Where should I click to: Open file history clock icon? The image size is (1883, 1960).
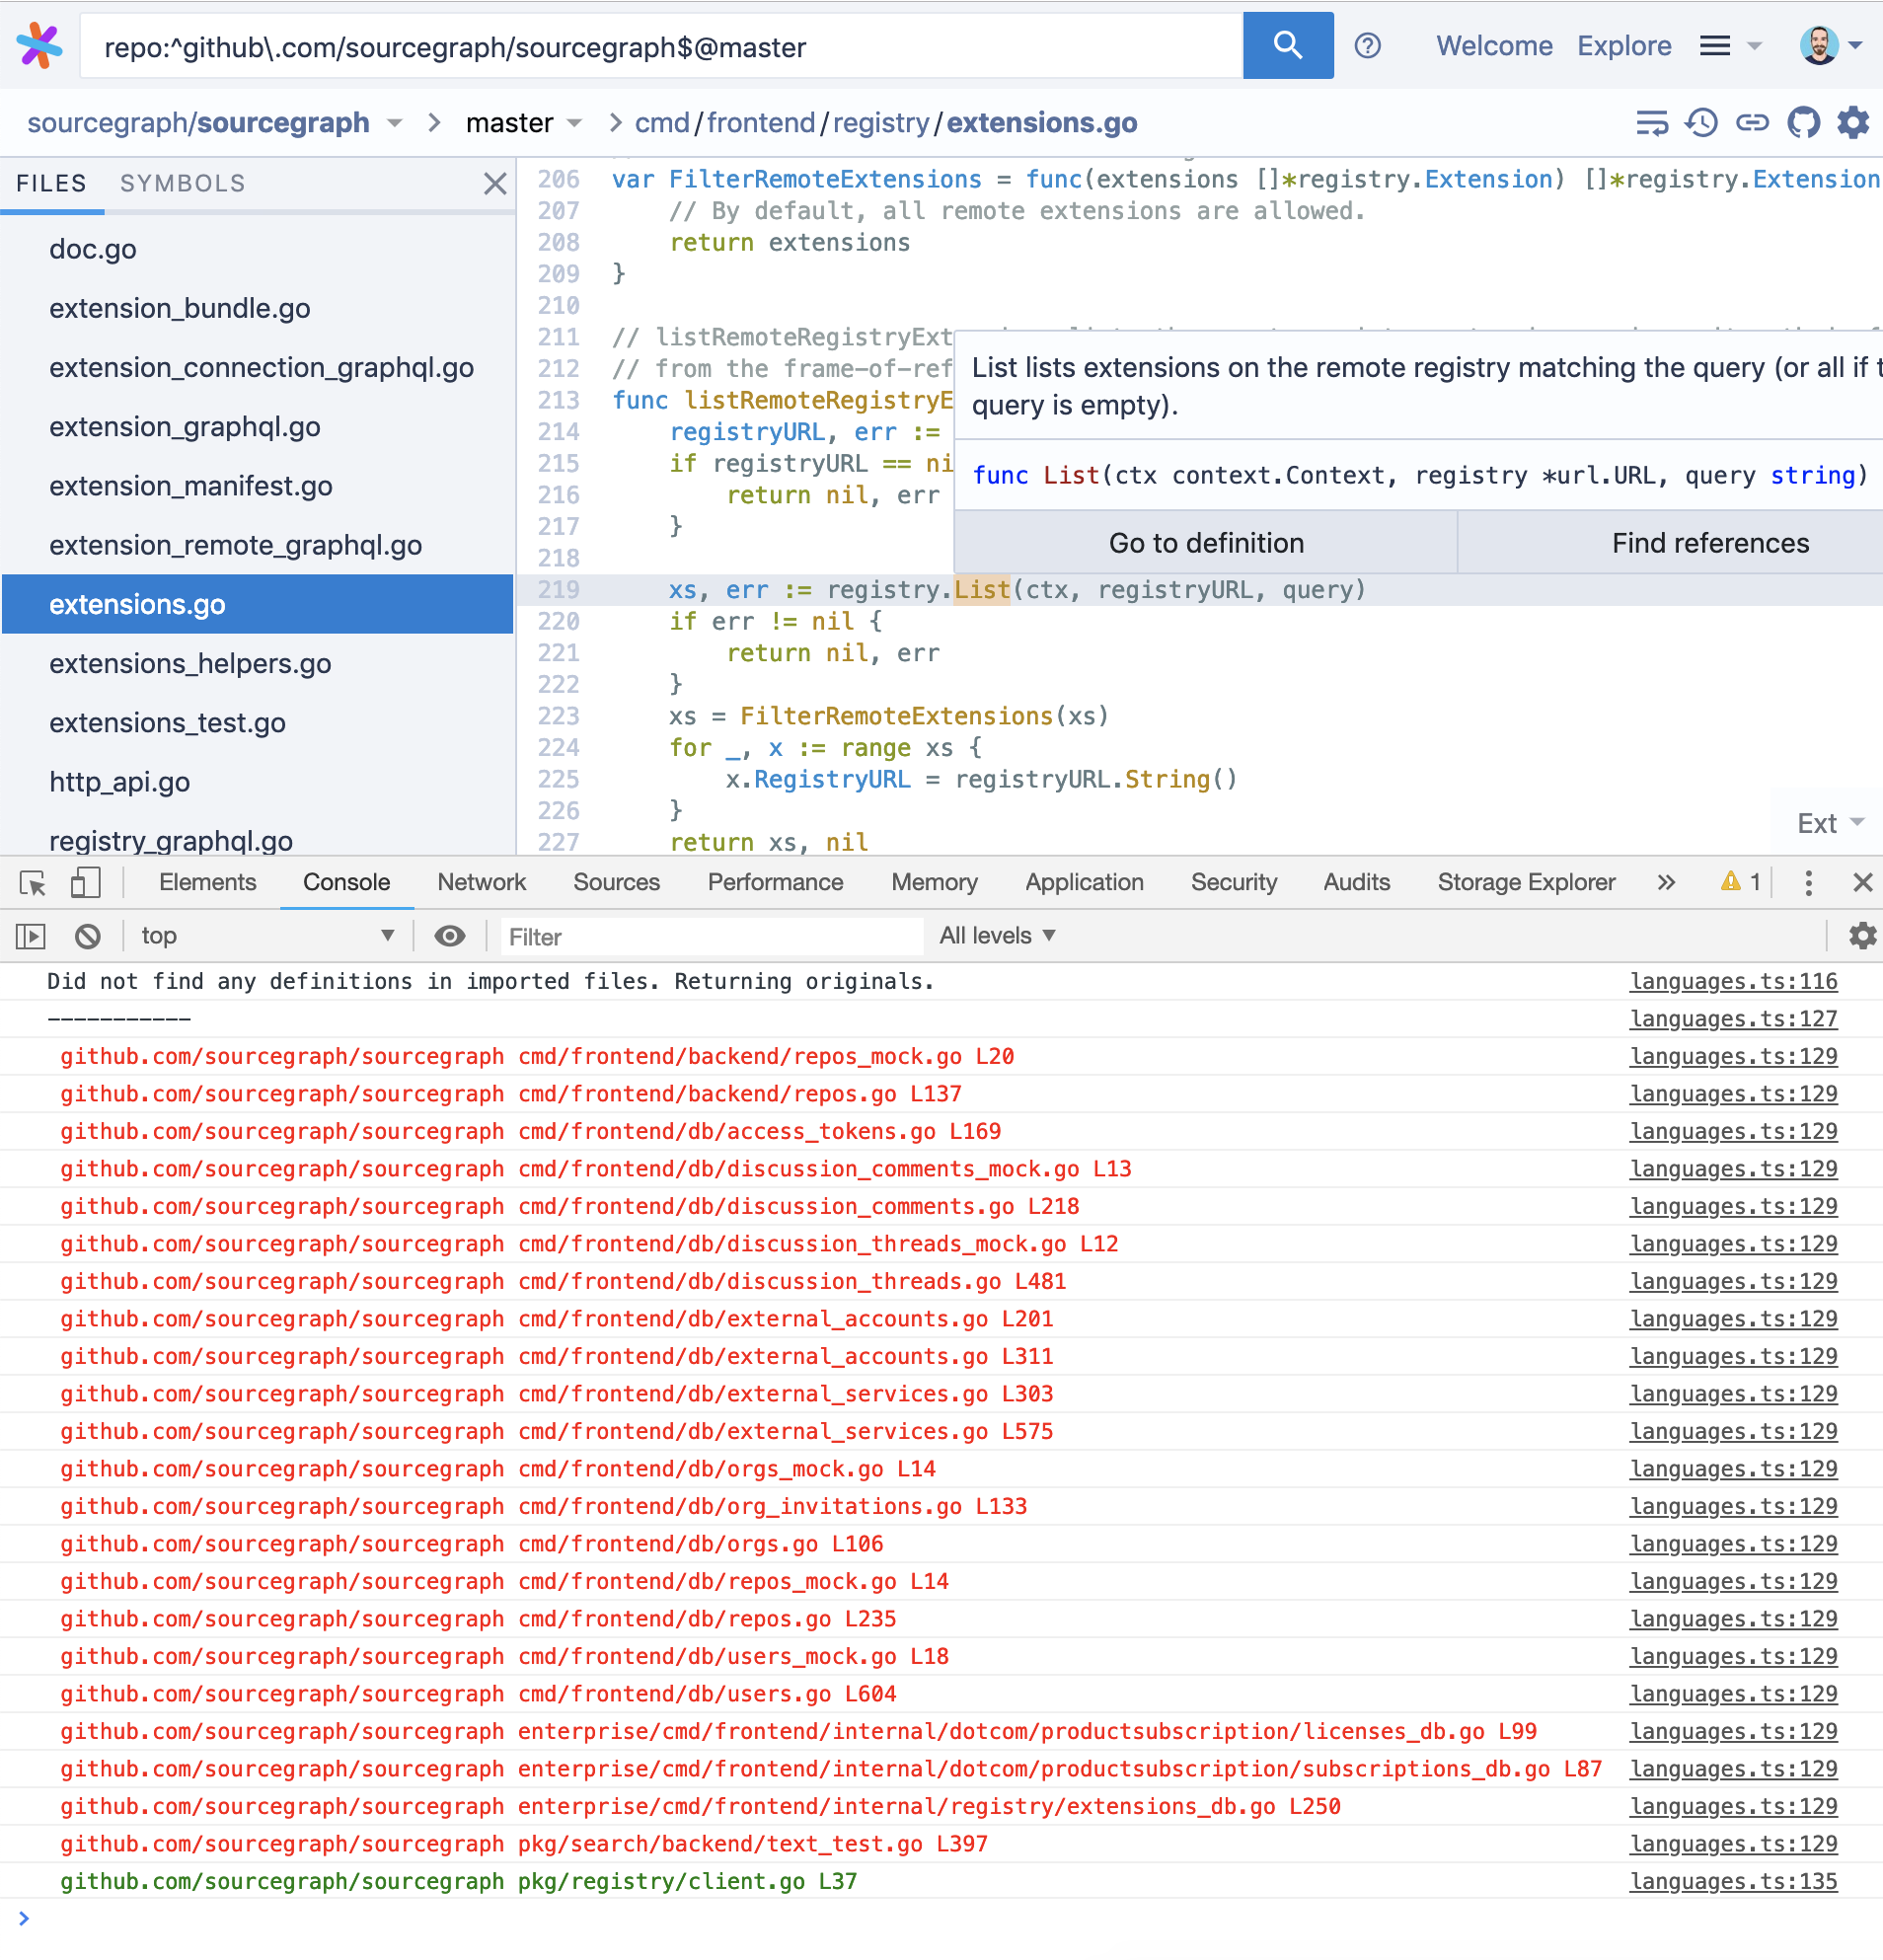point(1701,123)
